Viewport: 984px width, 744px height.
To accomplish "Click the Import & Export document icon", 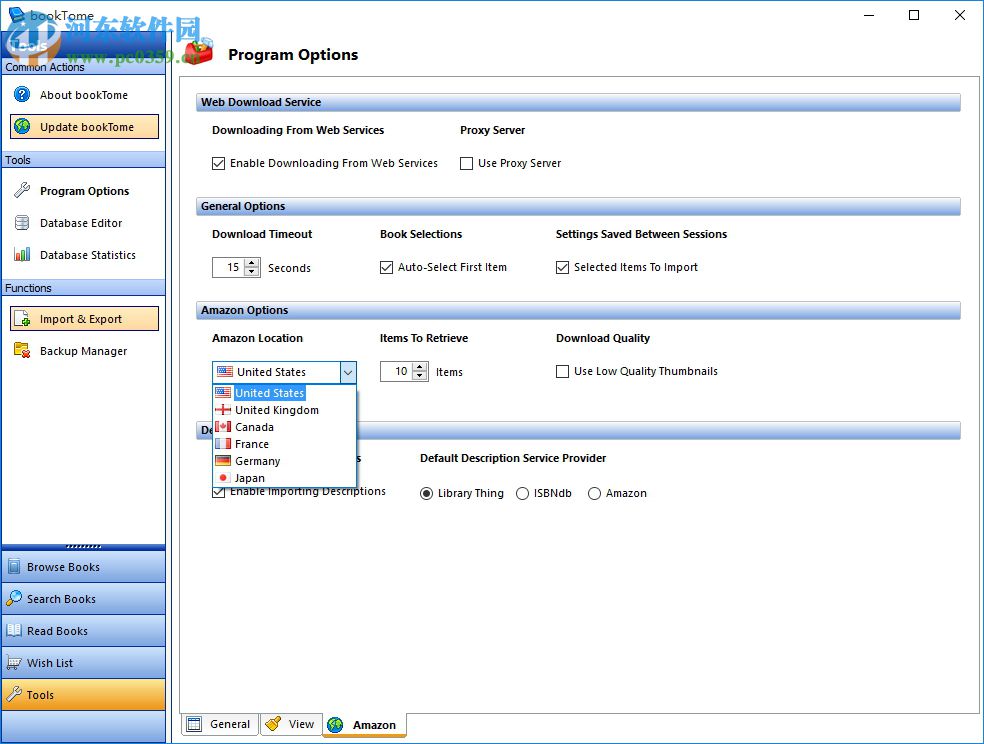I will [22, 319].
